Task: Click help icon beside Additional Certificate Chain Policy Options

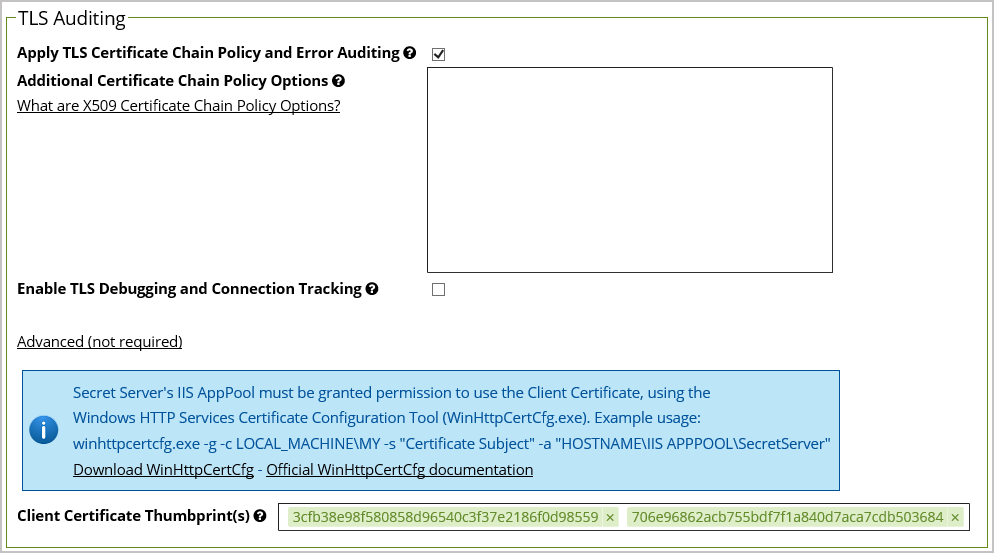Action: coord(339,81)
